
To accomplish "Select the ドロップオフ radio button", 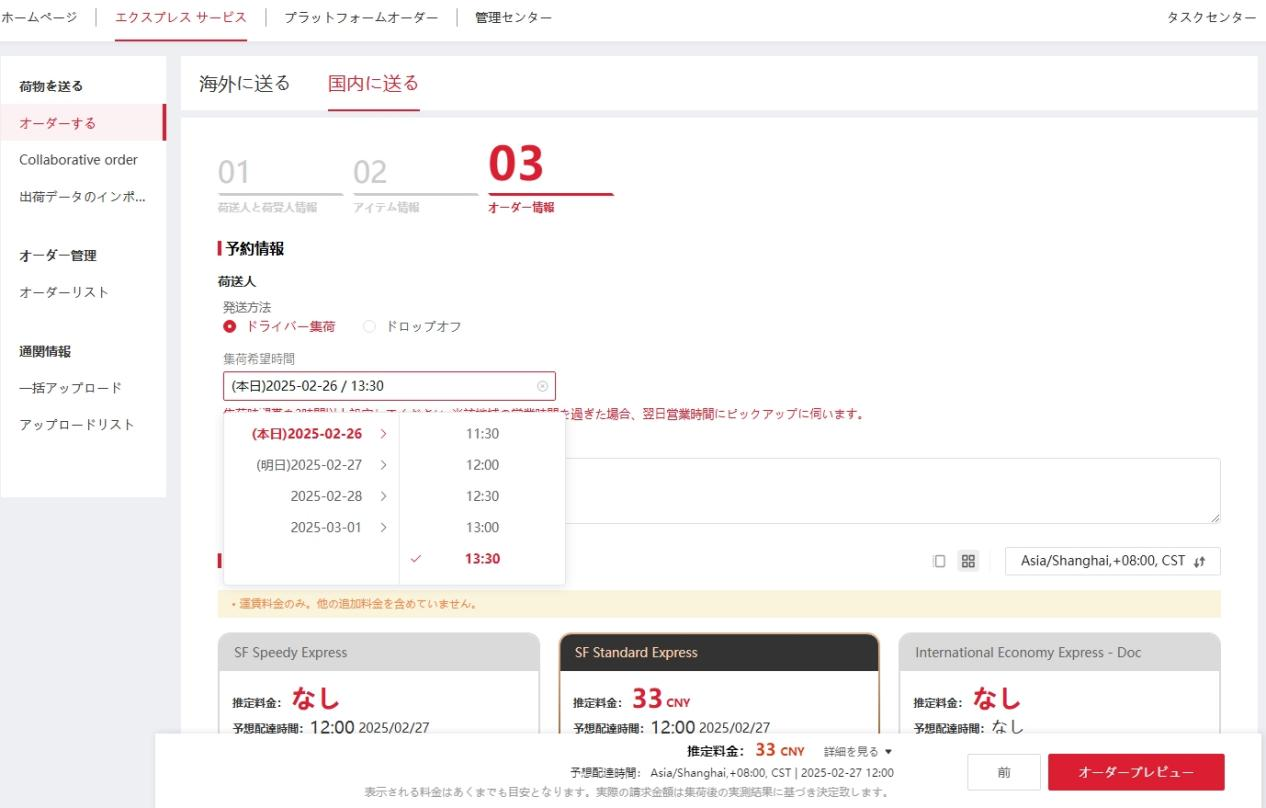I will 369,326.
